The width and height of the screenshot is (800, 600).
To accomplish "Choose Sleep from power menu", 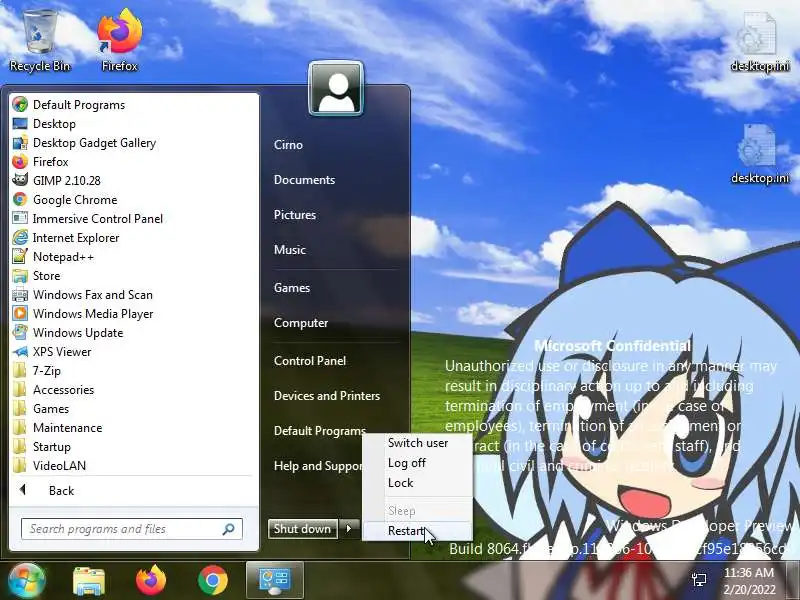I will [402, 511].
